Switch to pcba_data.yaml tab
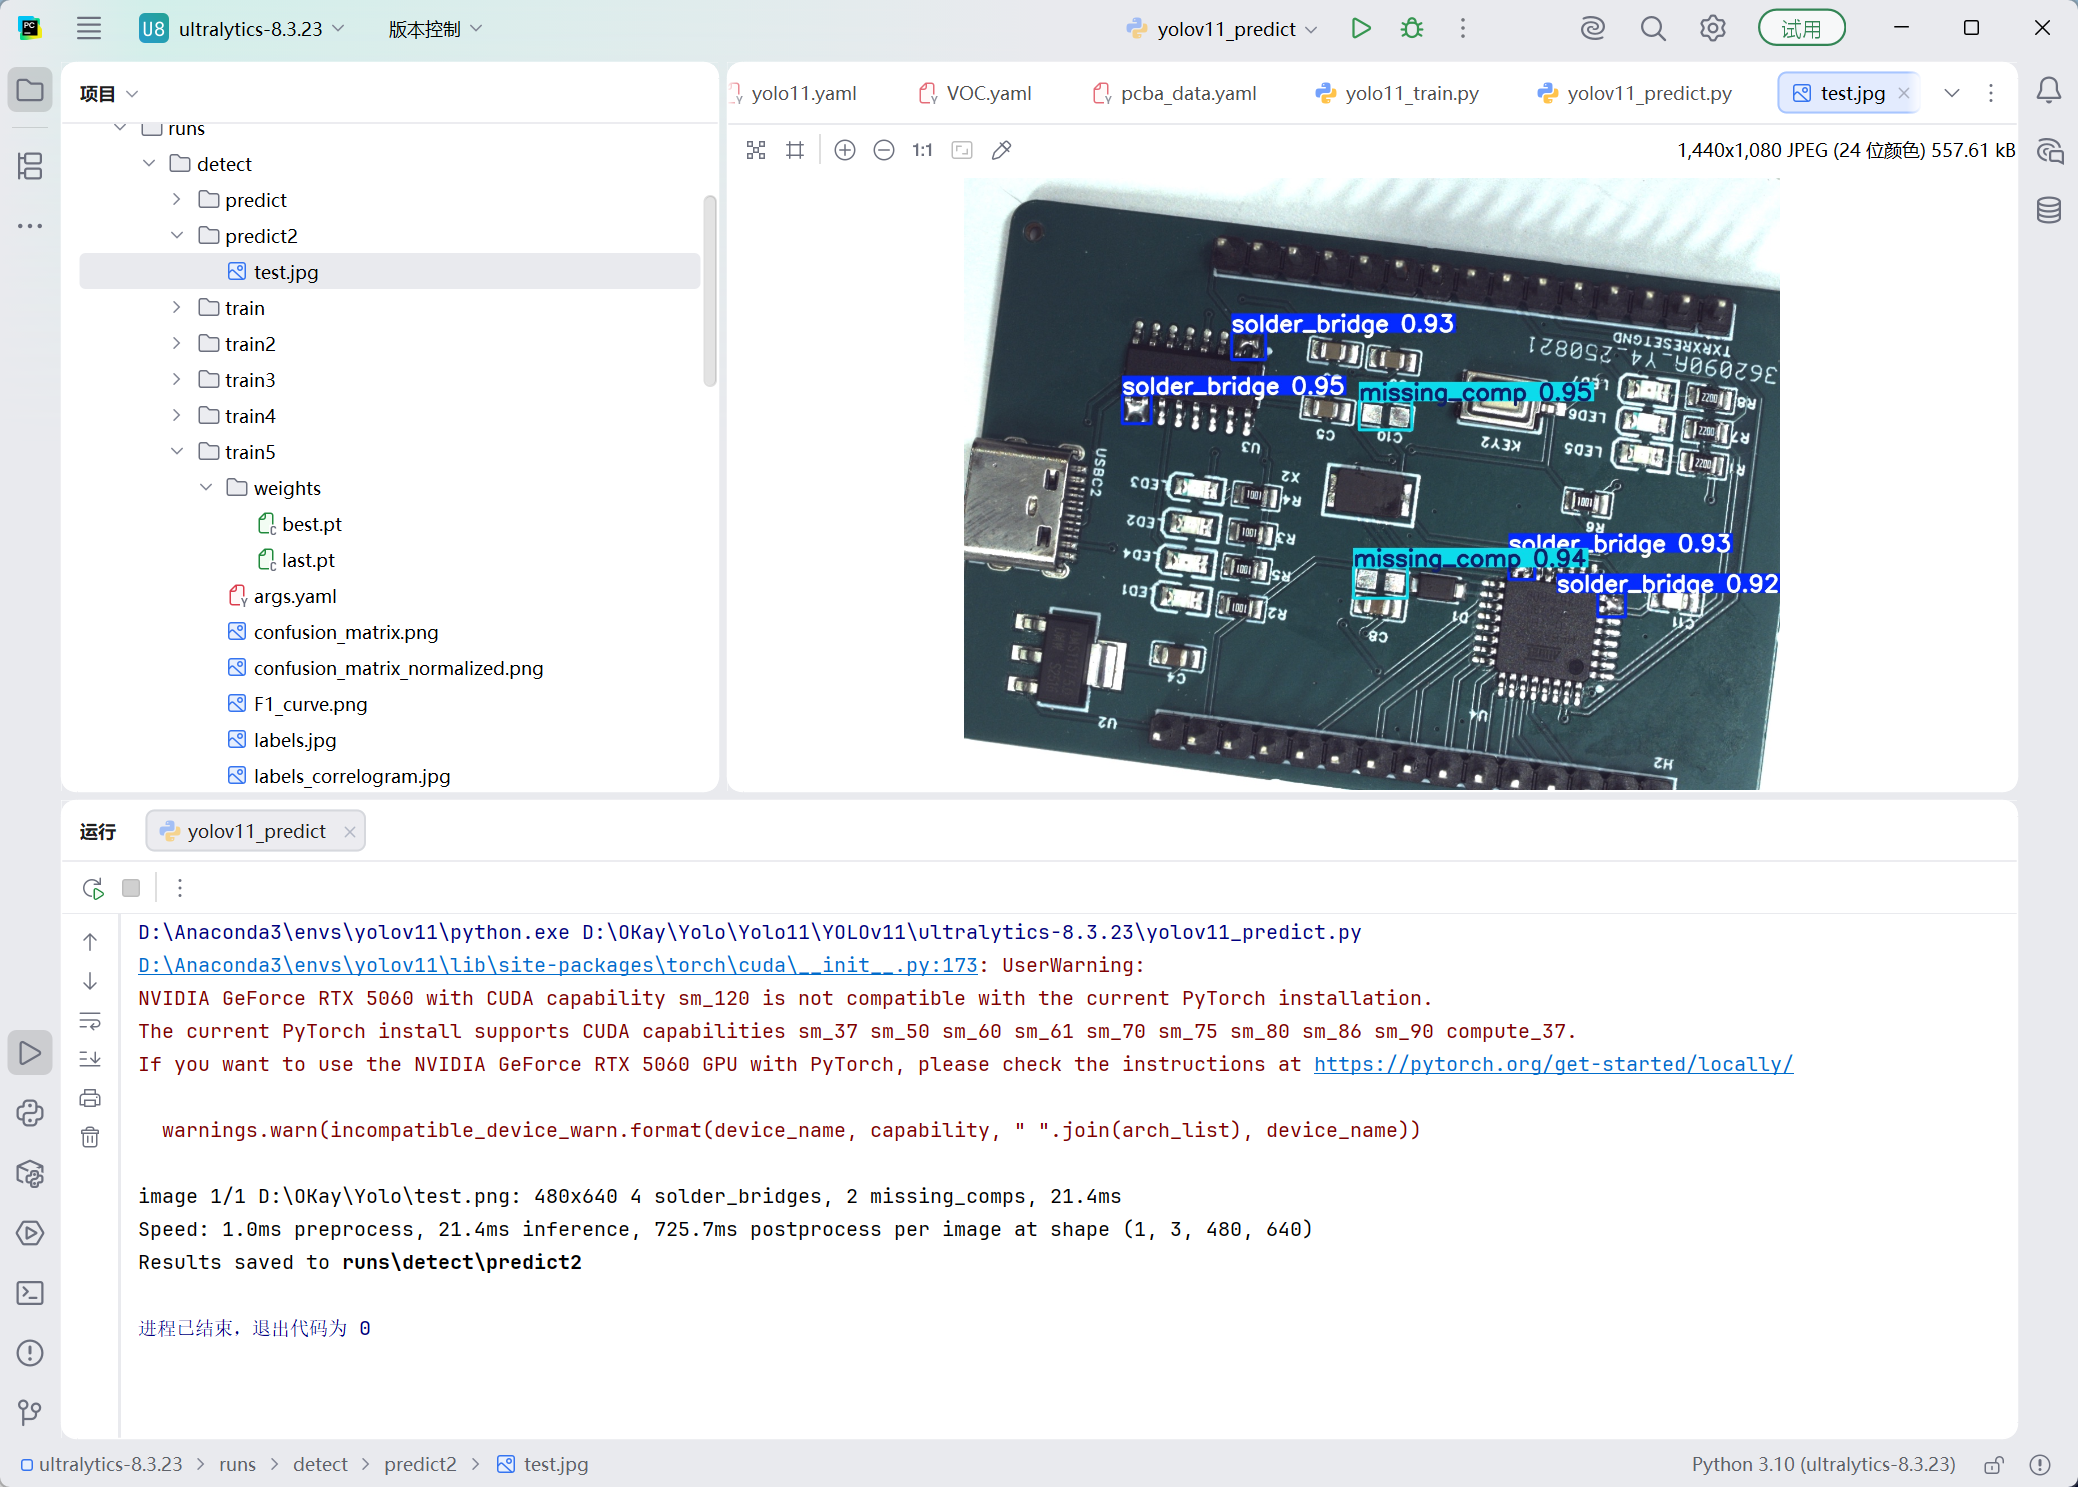This screenshot has width=2078, height=1487. click(1175, 93)
